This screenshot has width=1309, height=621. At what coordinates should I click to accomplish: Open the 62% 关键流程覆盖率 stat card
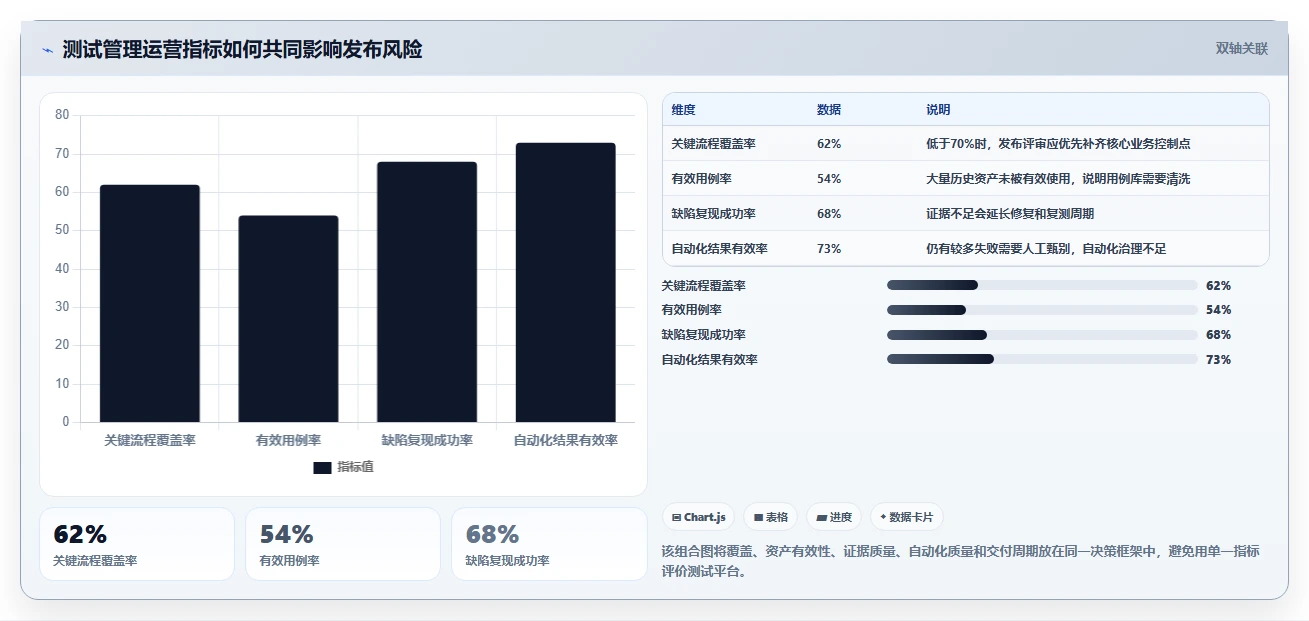tap(137, 544)
